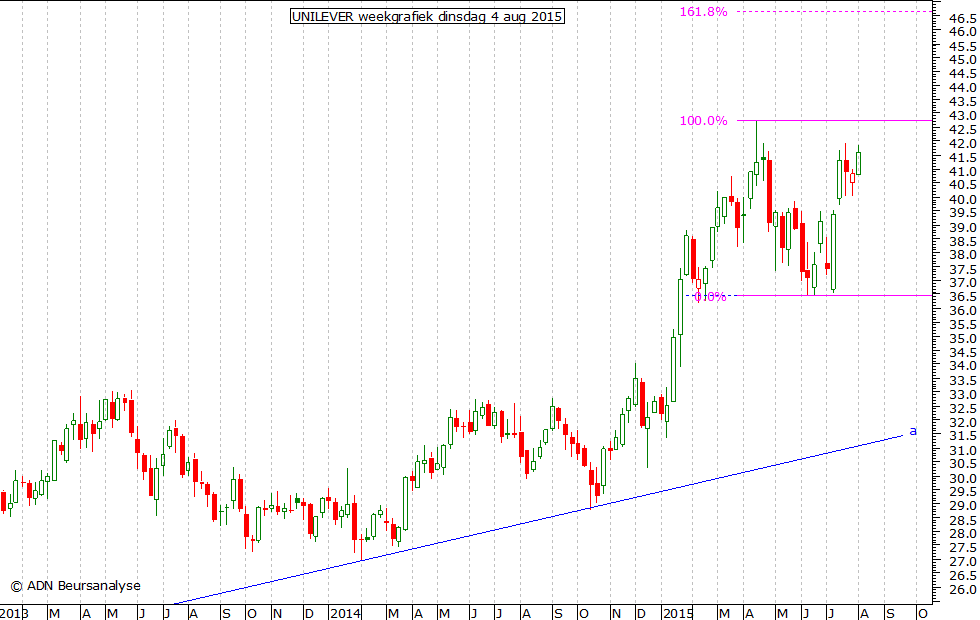Screen dimensions: 980x620
Task: Select the '2015' year label on time axis
Action: pyautogui.click(x=678, y=613)
